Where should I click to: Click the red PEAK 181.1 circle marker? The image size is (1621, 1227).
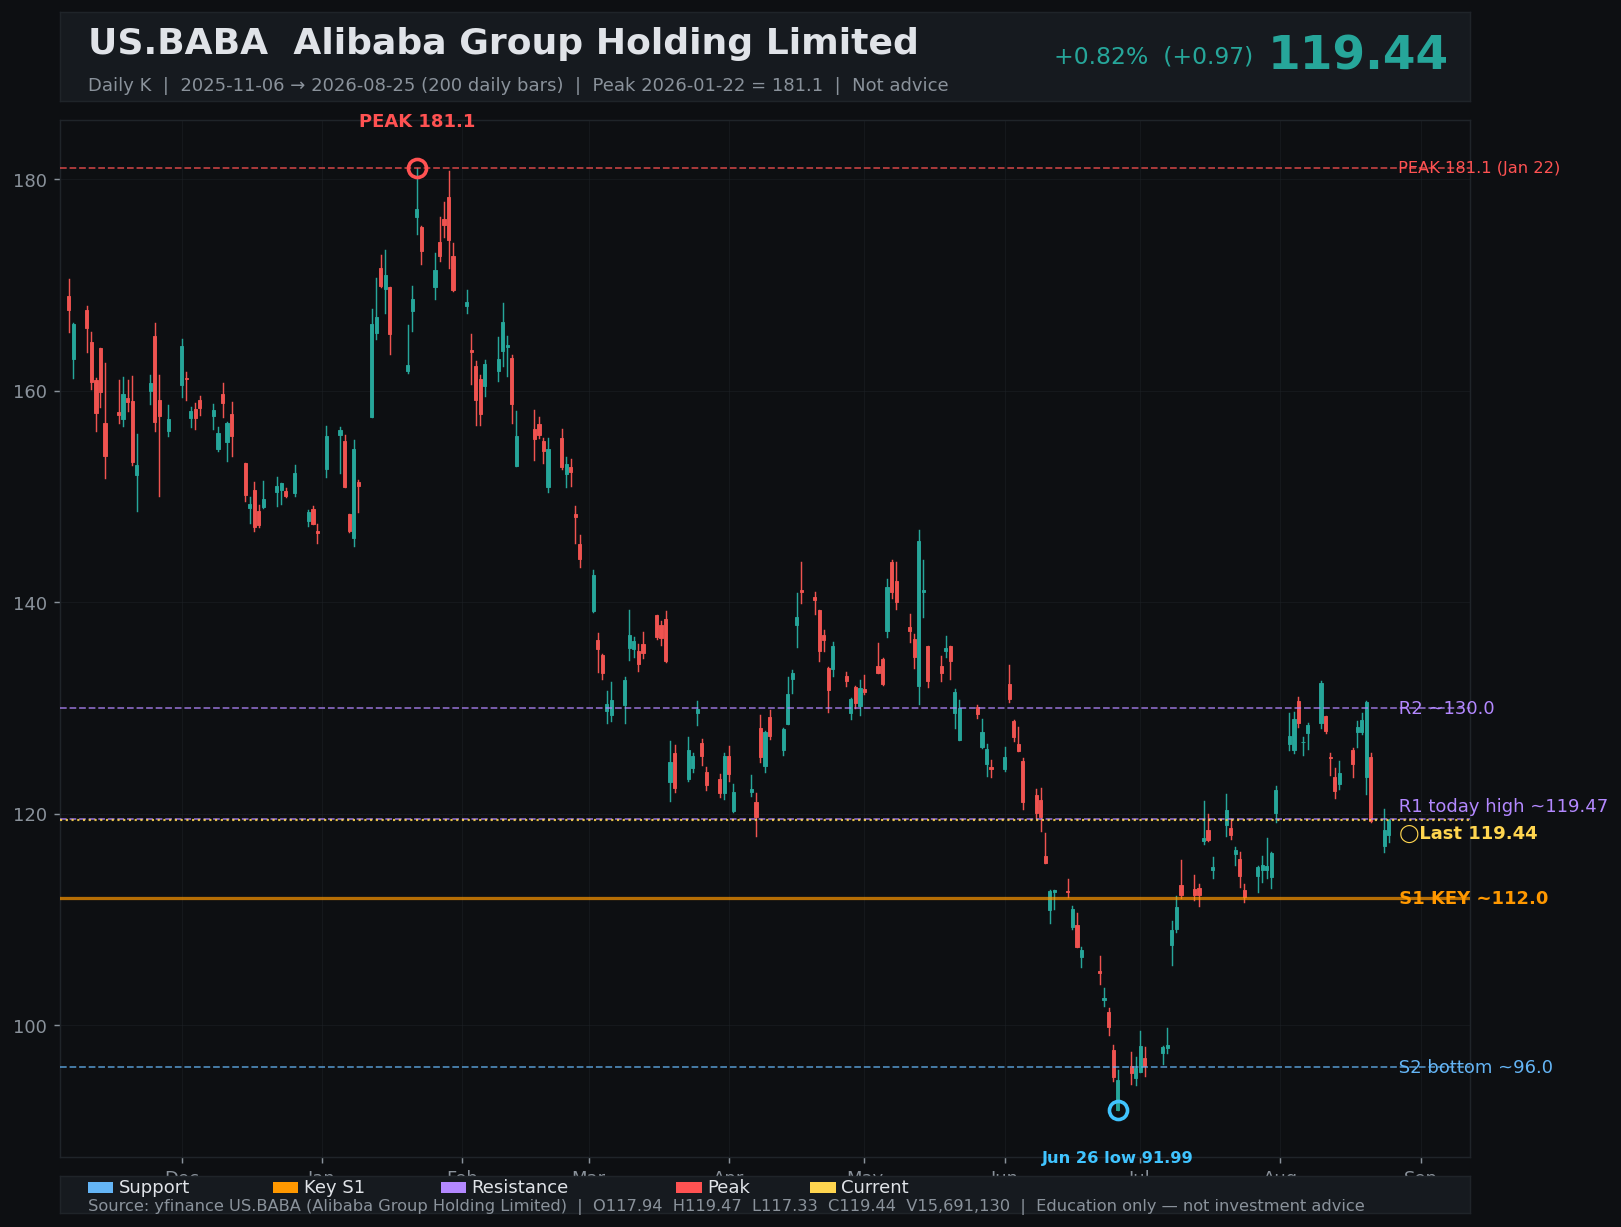click(417, 168)
